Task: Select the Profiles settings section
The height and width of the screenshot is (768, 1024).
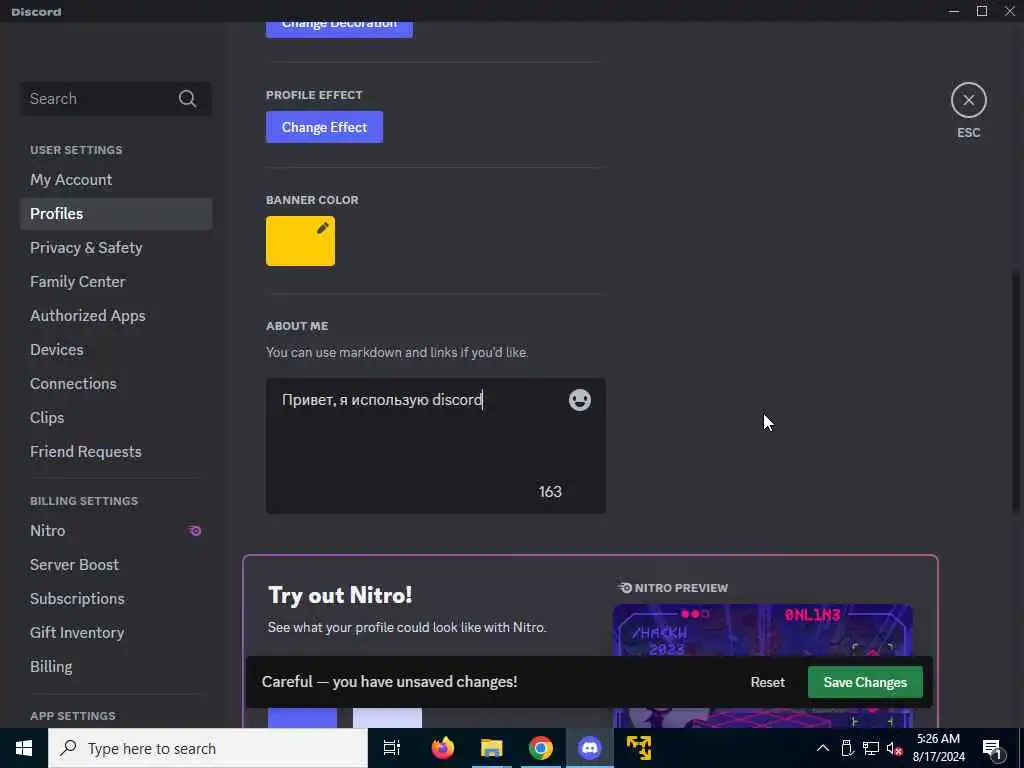Action: click(116, 214)
